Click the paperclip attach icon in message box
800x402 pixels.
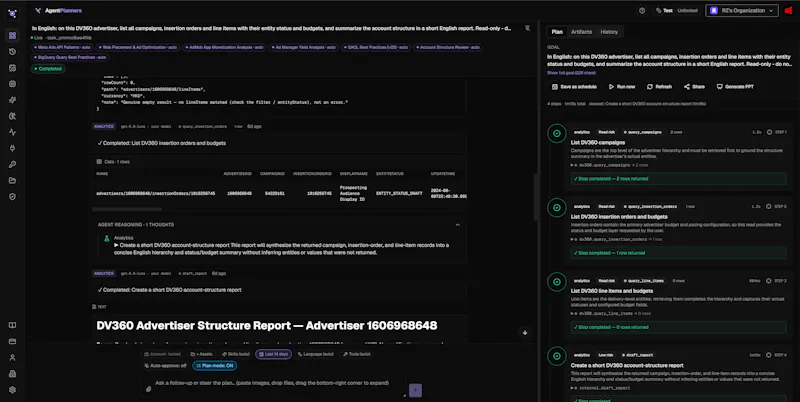148,389
